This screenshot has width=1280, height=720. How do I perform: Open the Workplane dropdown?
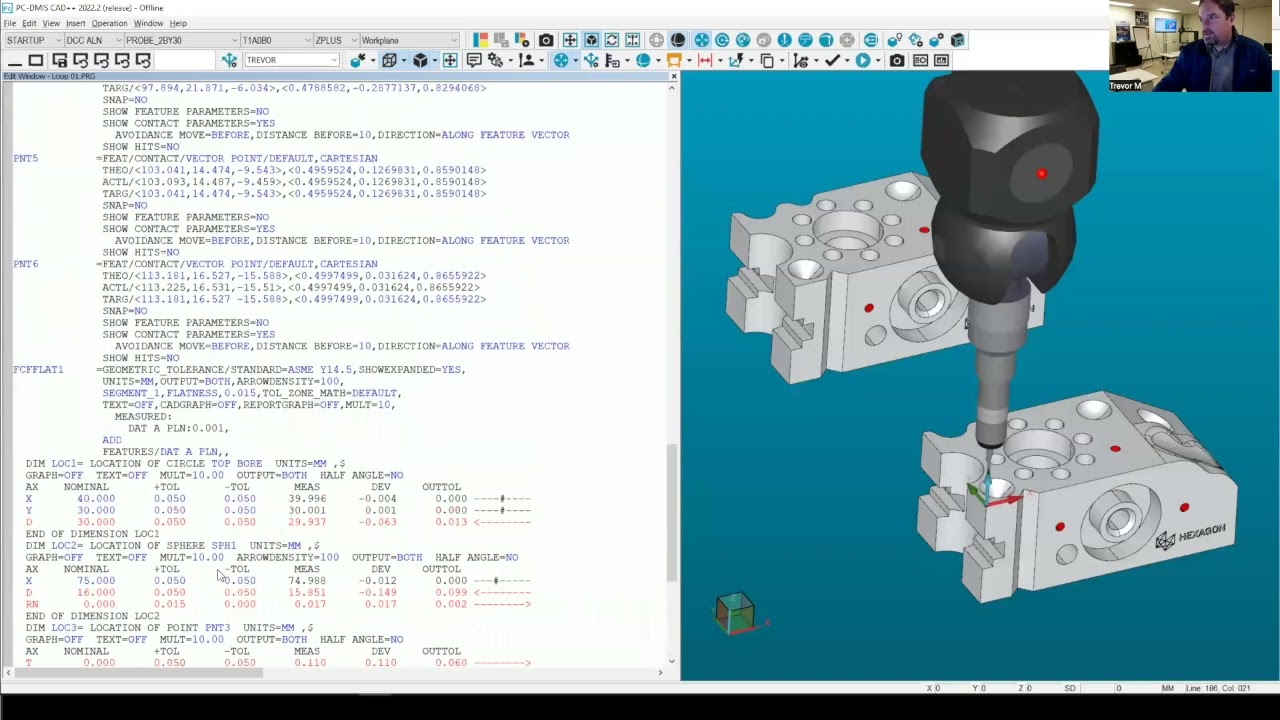click(409, 40)
